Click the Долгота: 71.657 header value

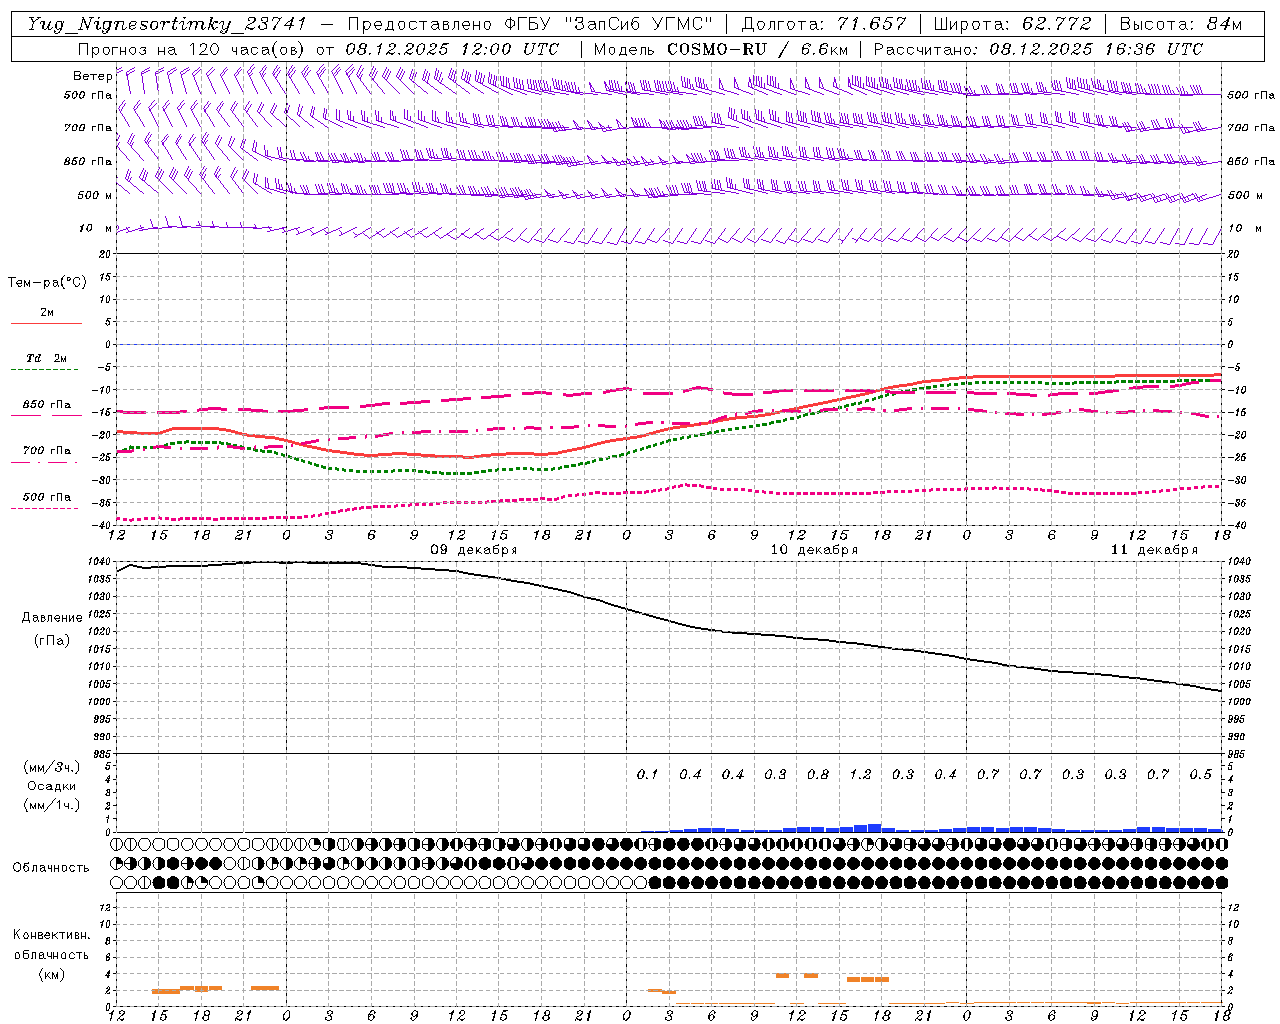click(x=824, y=24)
